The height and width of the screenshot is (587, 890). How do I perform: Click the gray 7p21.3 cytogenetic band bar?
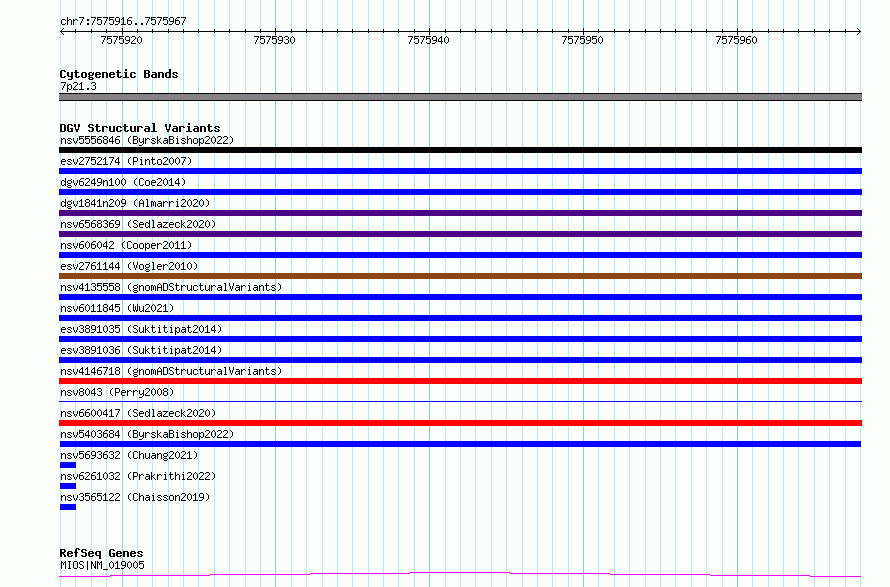point(460,97)
